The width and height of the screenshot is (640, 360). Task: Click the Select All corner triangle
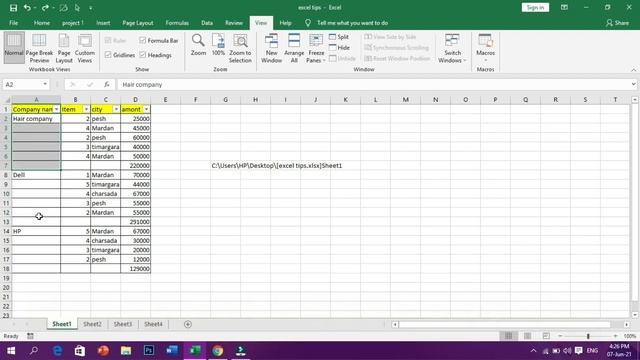7,100
